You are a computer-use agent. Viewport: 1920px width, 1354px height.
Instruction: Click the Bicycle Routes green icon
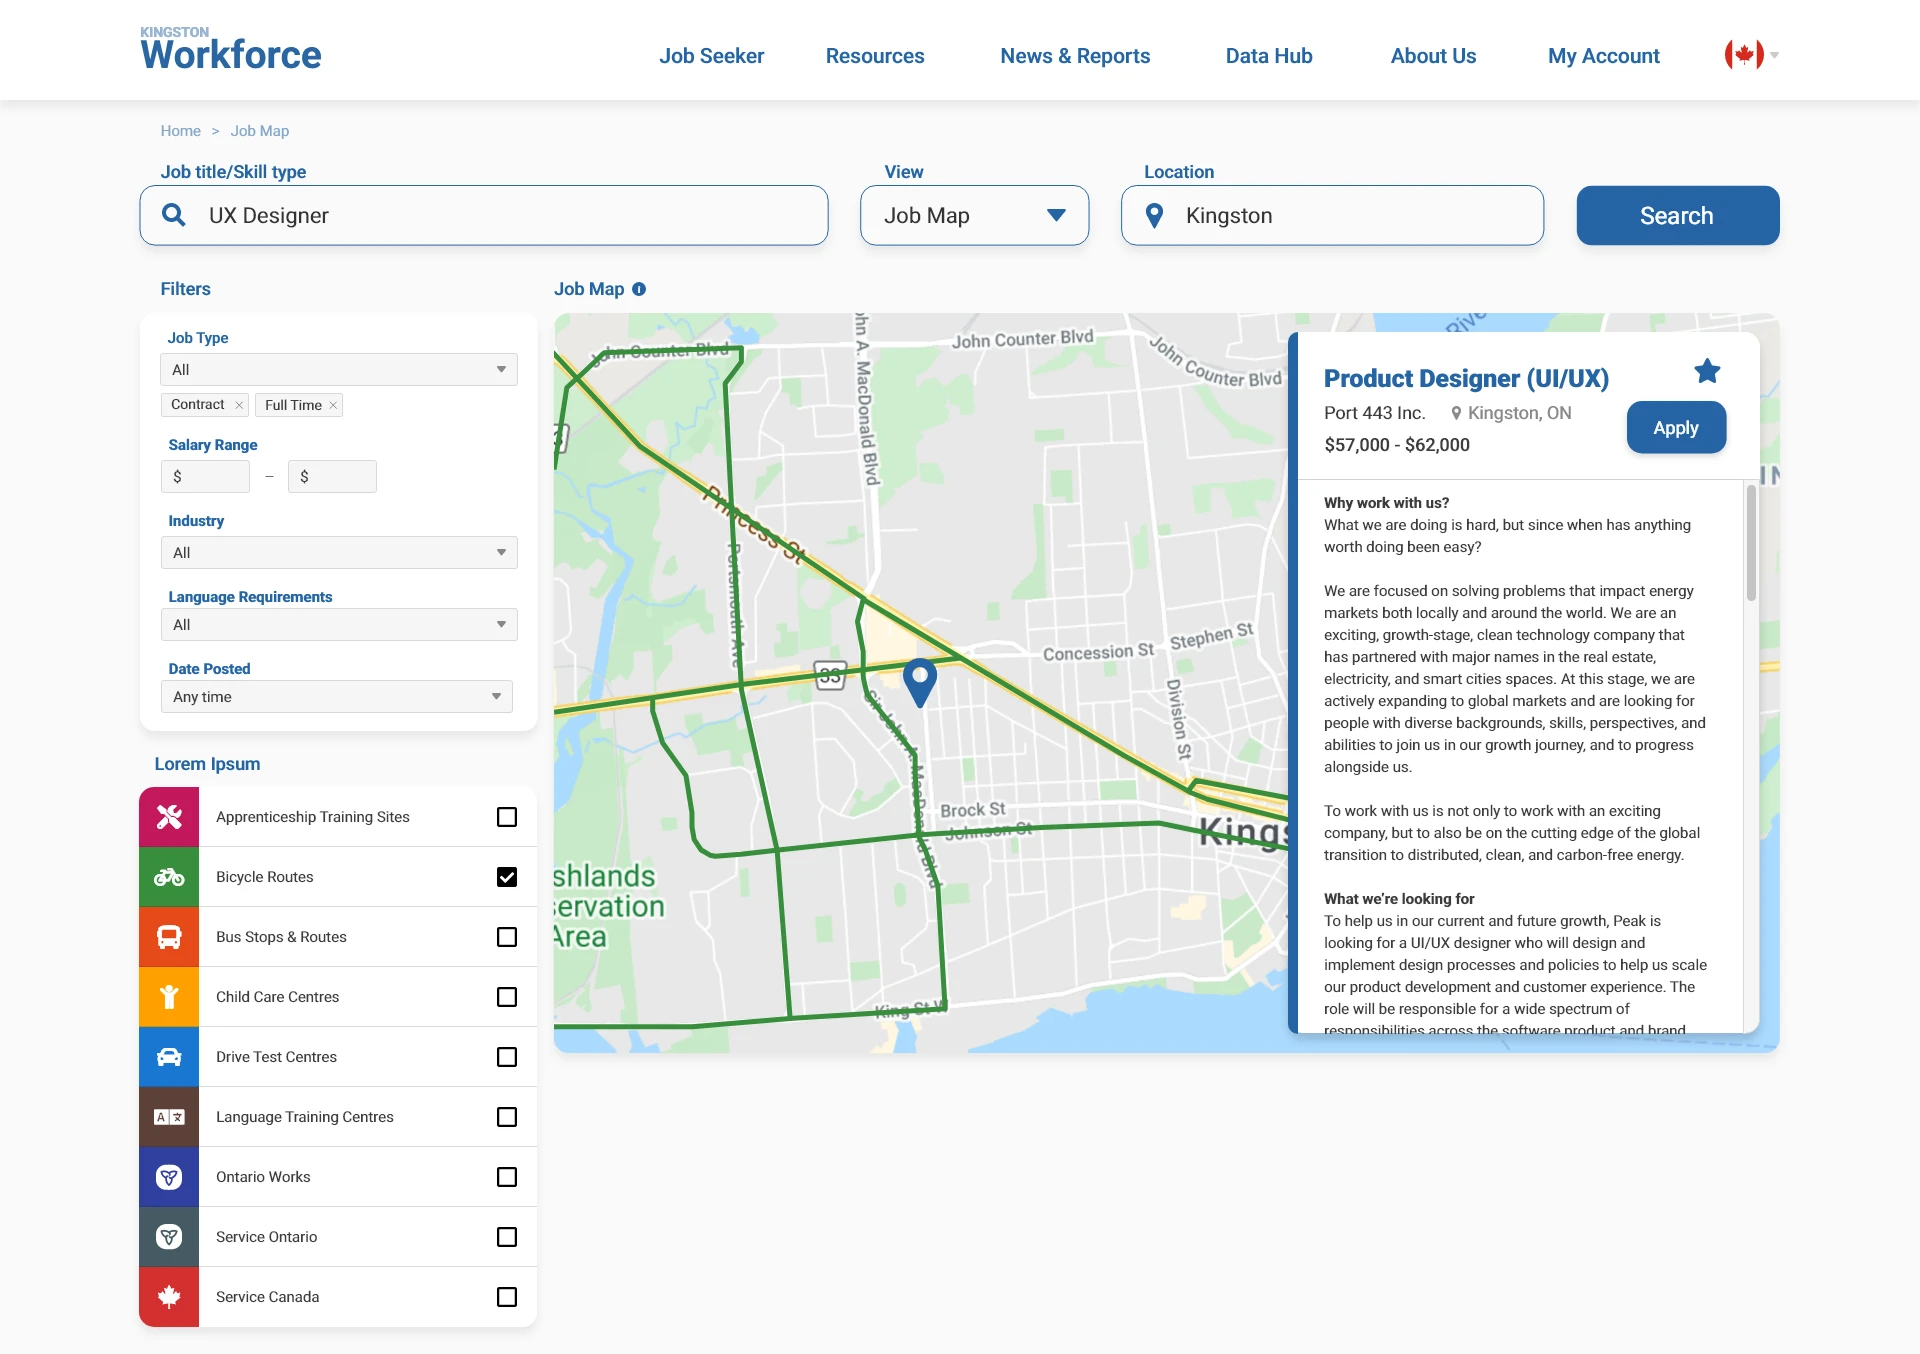click(x=169, y=877)
